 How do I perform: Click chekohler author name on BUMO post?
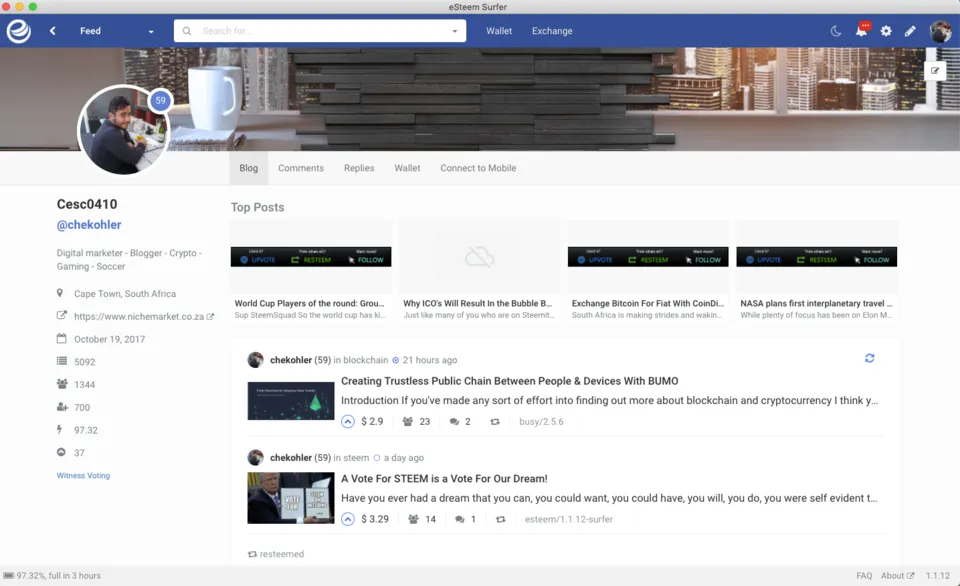pyautogui.click(x=291, y=360)
